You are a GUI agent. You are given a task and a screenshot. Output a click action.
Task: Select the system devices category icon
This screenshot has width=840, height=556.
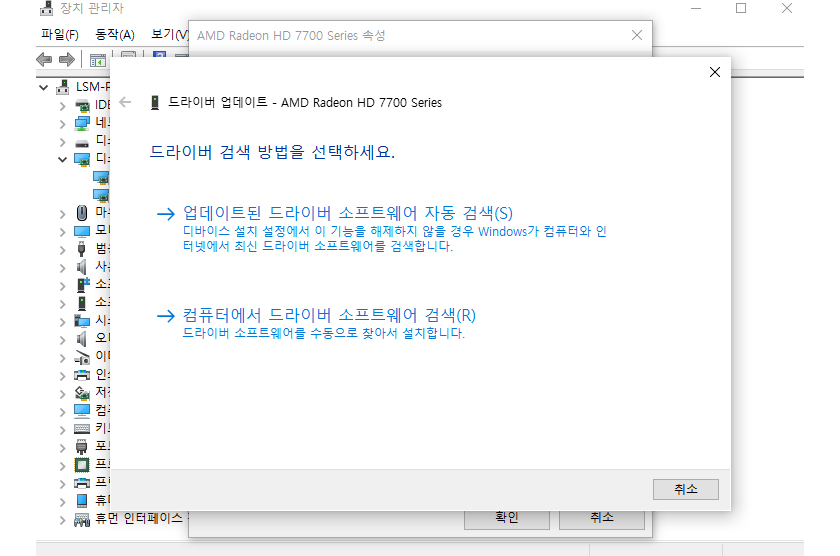click(82, 321)
